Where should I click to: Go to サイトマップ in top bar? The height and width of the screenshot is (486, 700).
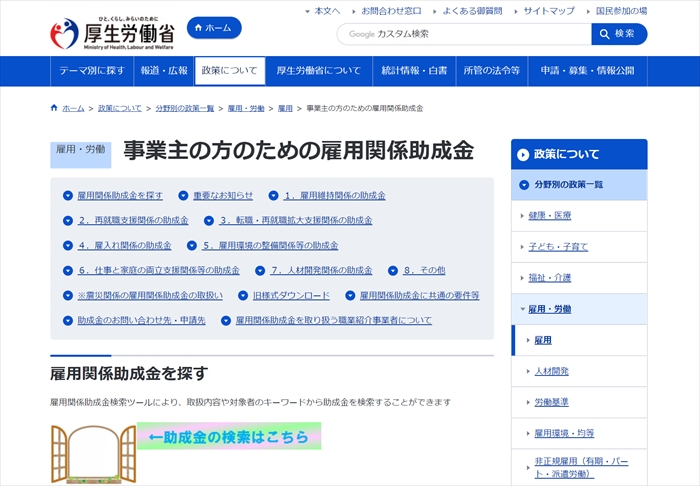pyautogui.click(x=548, y=11)
